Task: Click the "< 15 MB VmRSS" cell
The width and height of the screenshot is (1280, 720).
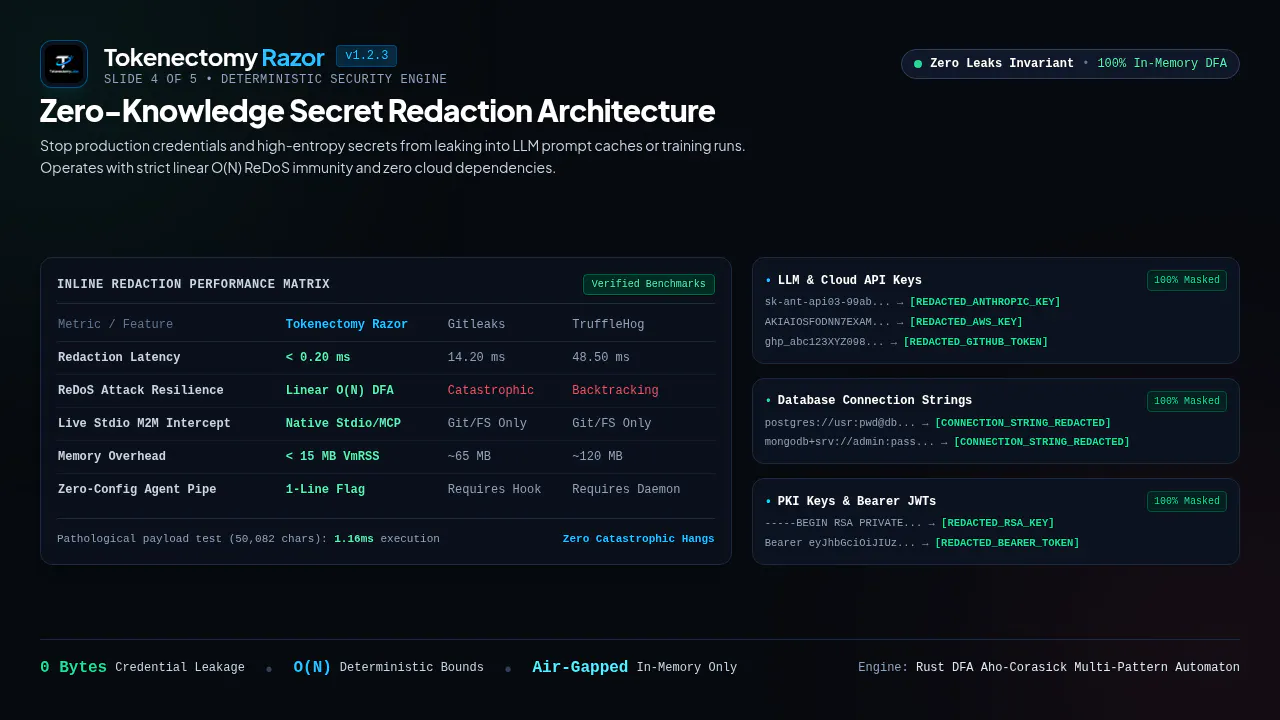Action: click(x=333, y=456)
